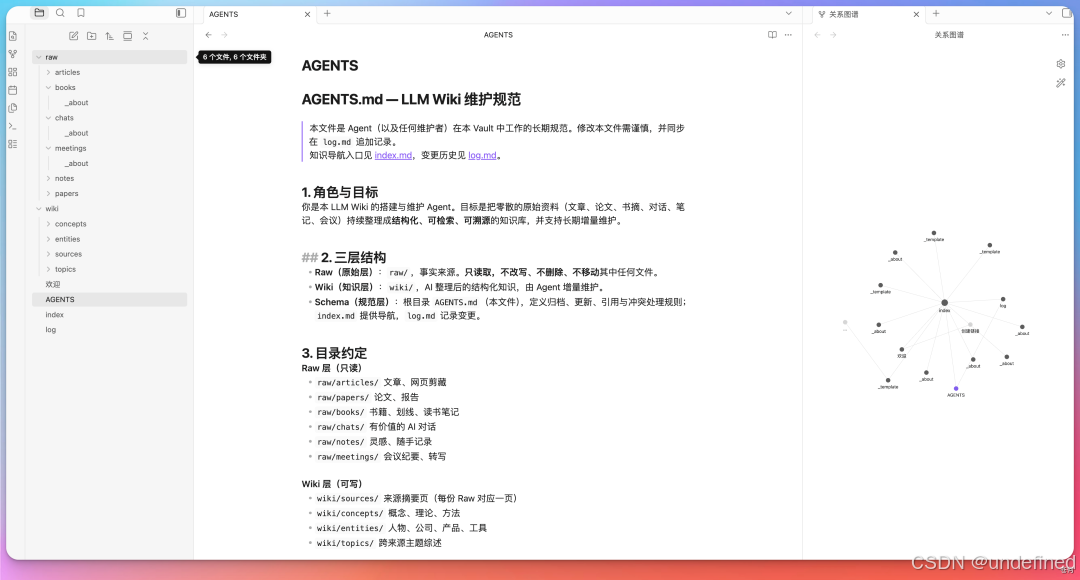Toggle the left sidebar collapse button
The image size is (1080, 580).
(181, 13)
